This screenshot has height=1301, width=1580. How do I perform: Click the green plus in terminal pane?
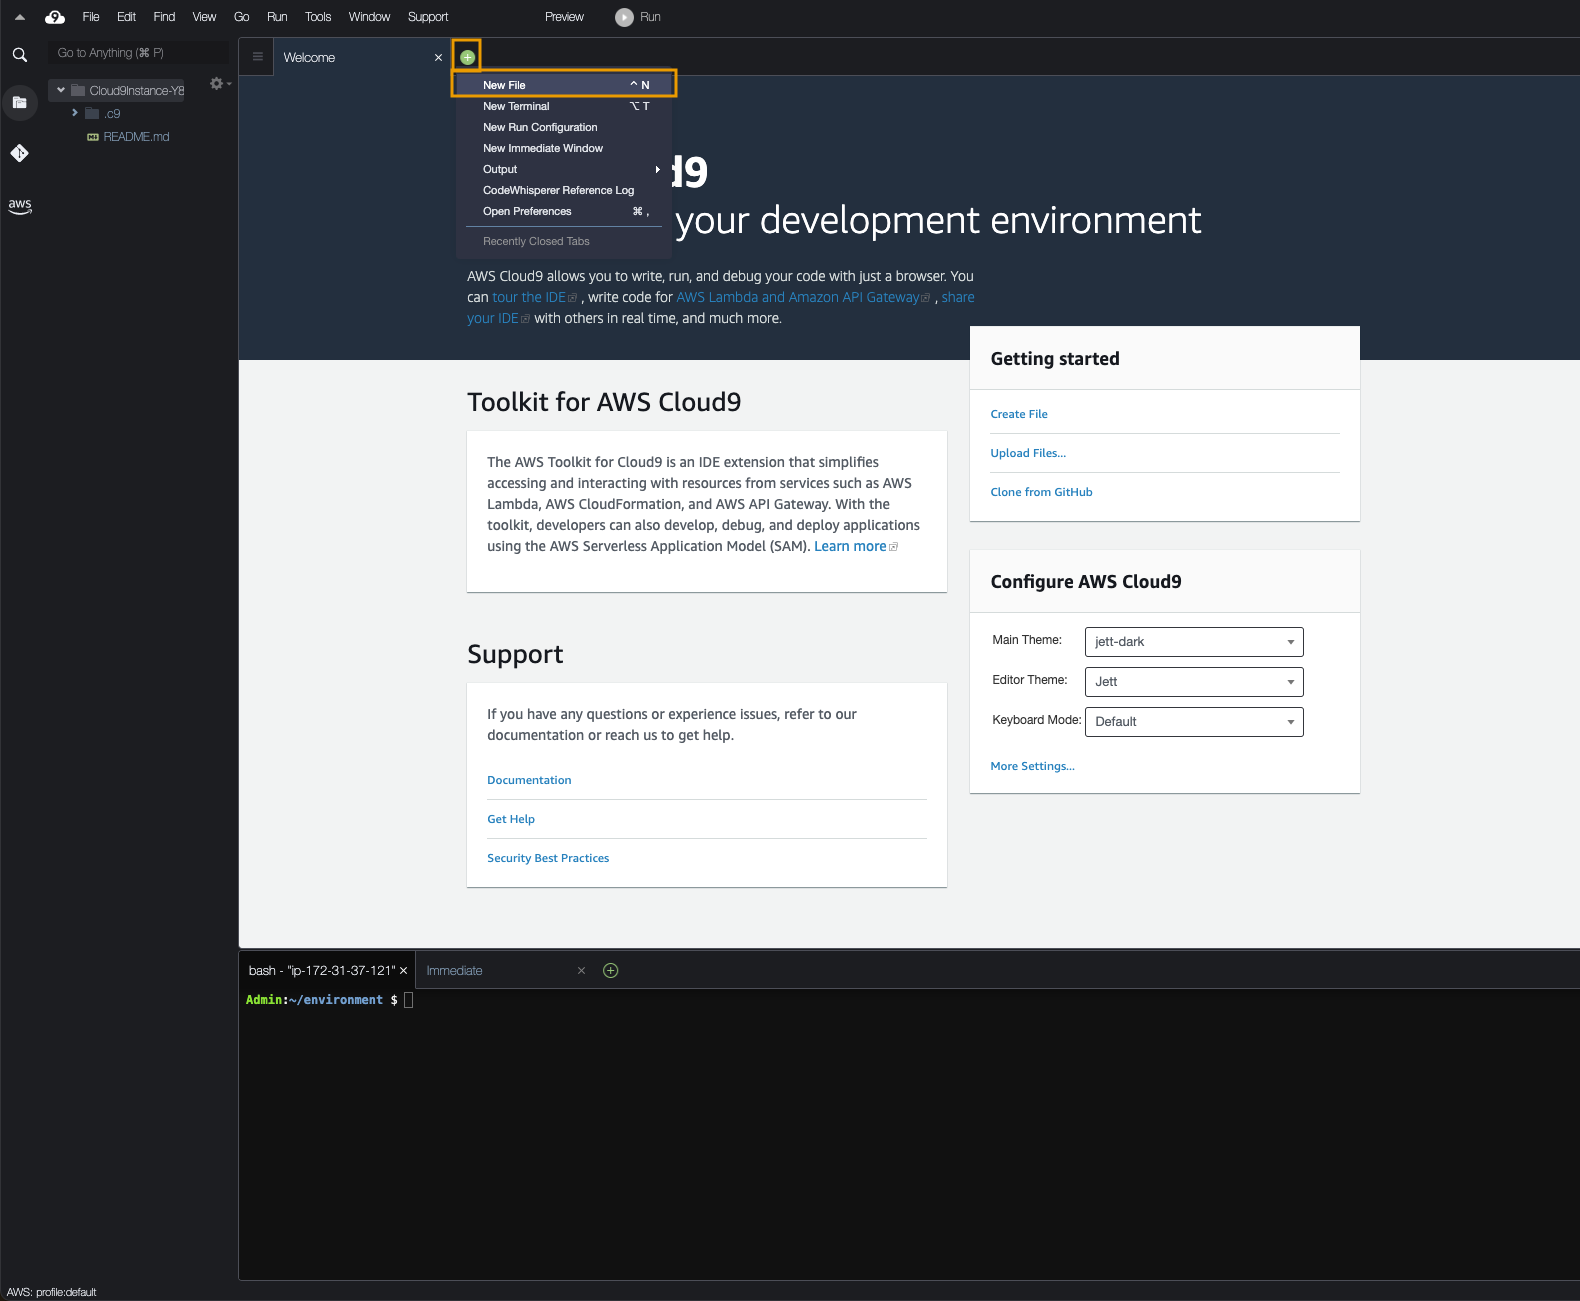click(x=610, y=971)
